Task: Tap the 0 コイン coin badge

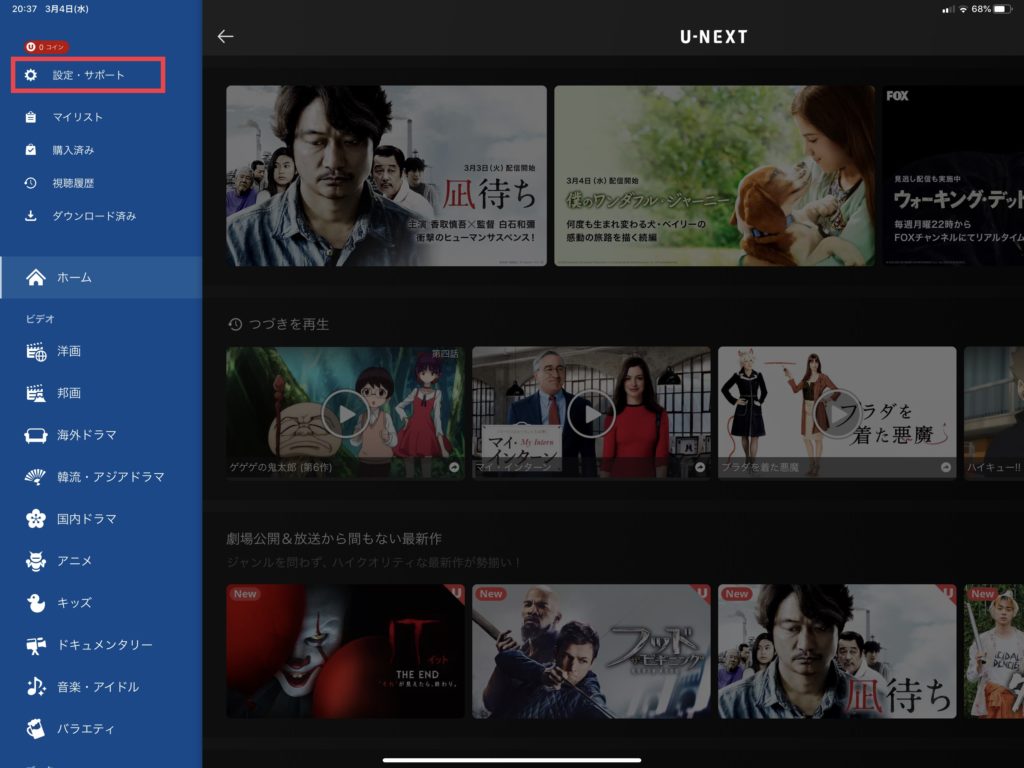Action: 46,47
